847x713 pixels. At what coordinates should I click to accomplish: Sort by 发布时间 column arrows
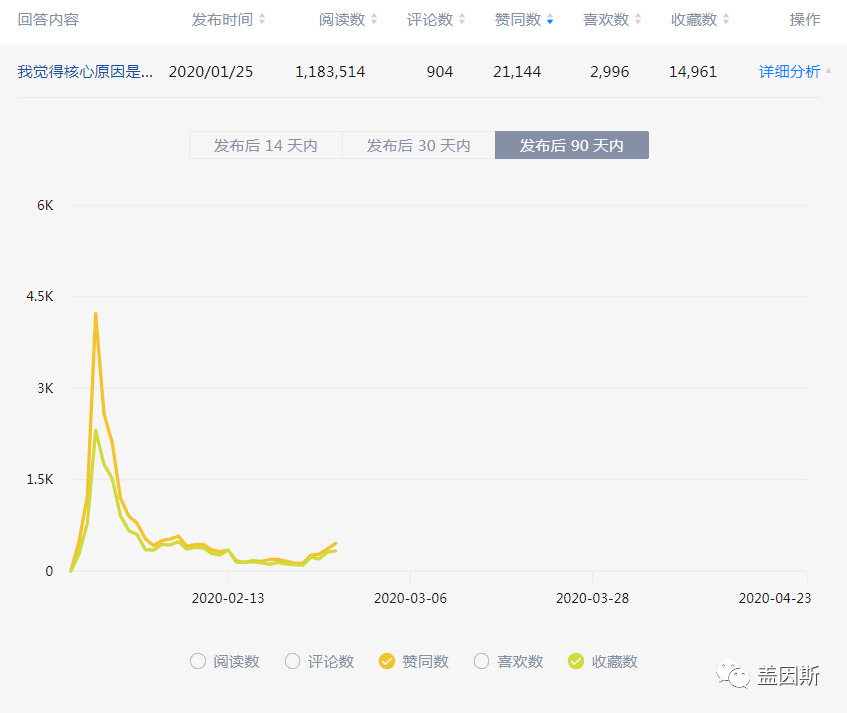click(262, 19)
